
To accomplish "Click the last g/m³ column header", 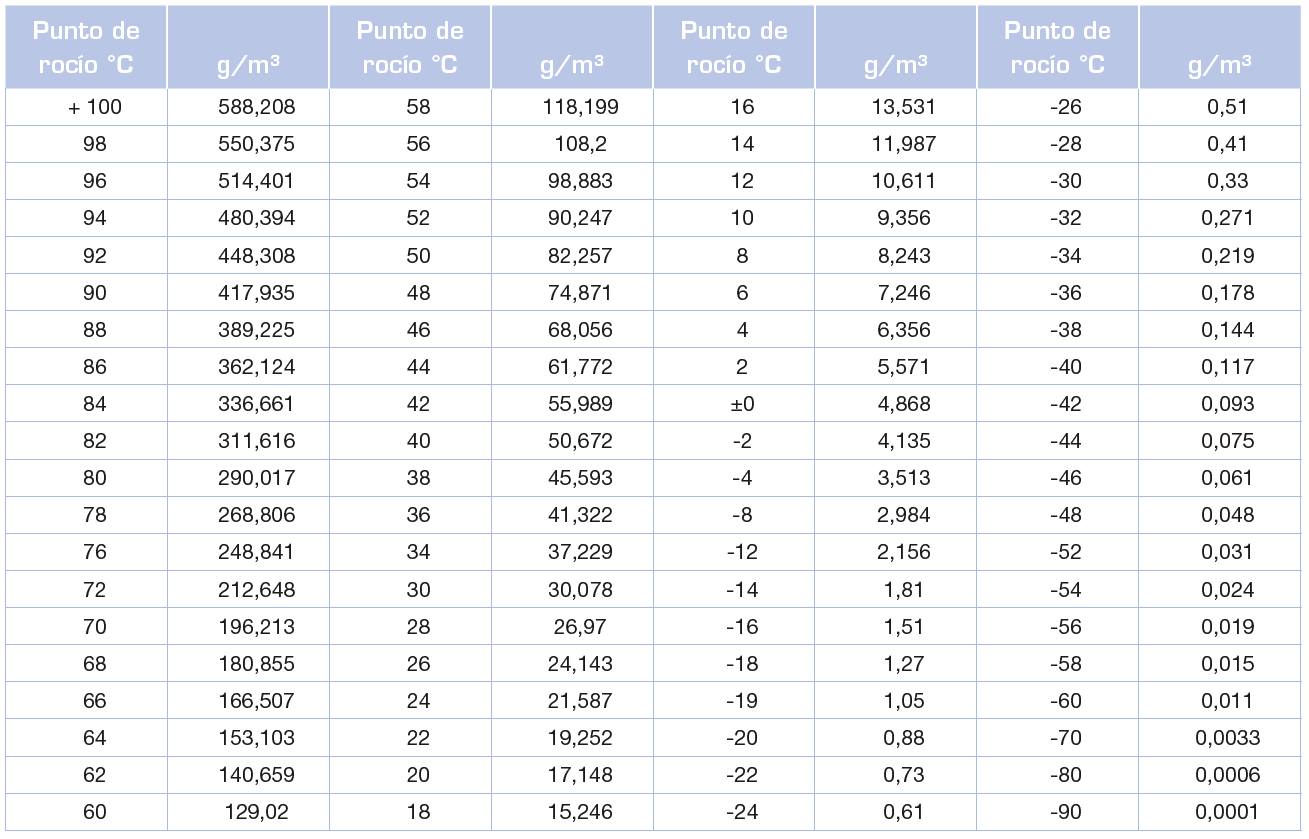I will point(1220,66).
